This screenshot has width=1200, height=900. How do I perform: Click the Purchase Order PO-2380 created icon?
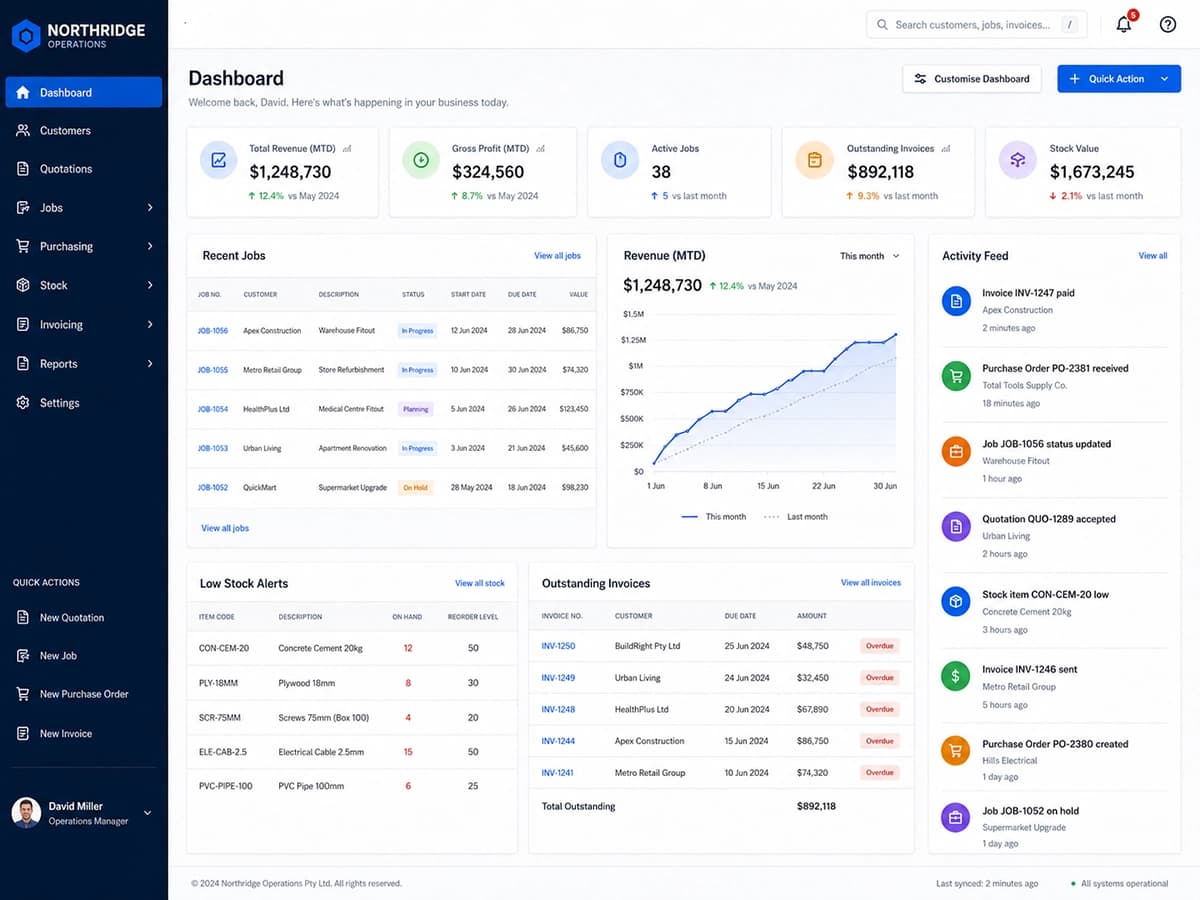956,750
